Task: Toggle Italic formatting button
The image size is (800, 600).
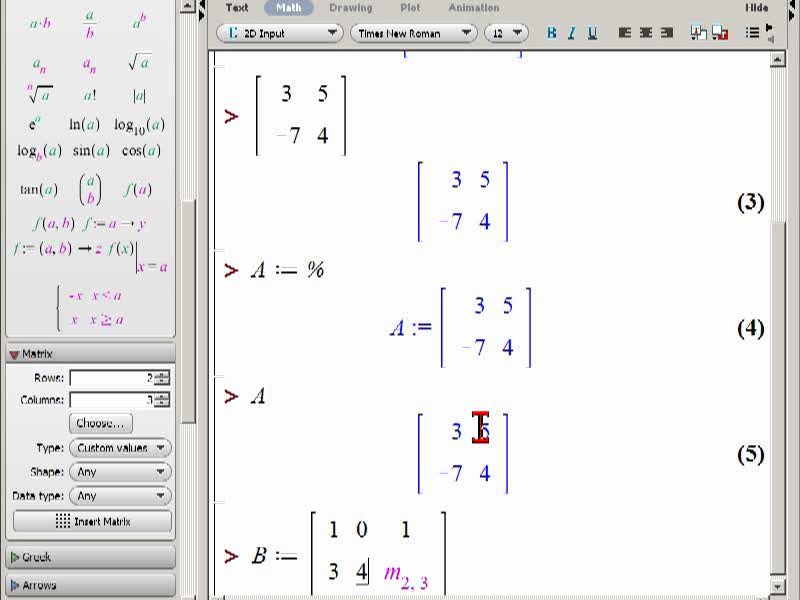Action: pos(571,33)
